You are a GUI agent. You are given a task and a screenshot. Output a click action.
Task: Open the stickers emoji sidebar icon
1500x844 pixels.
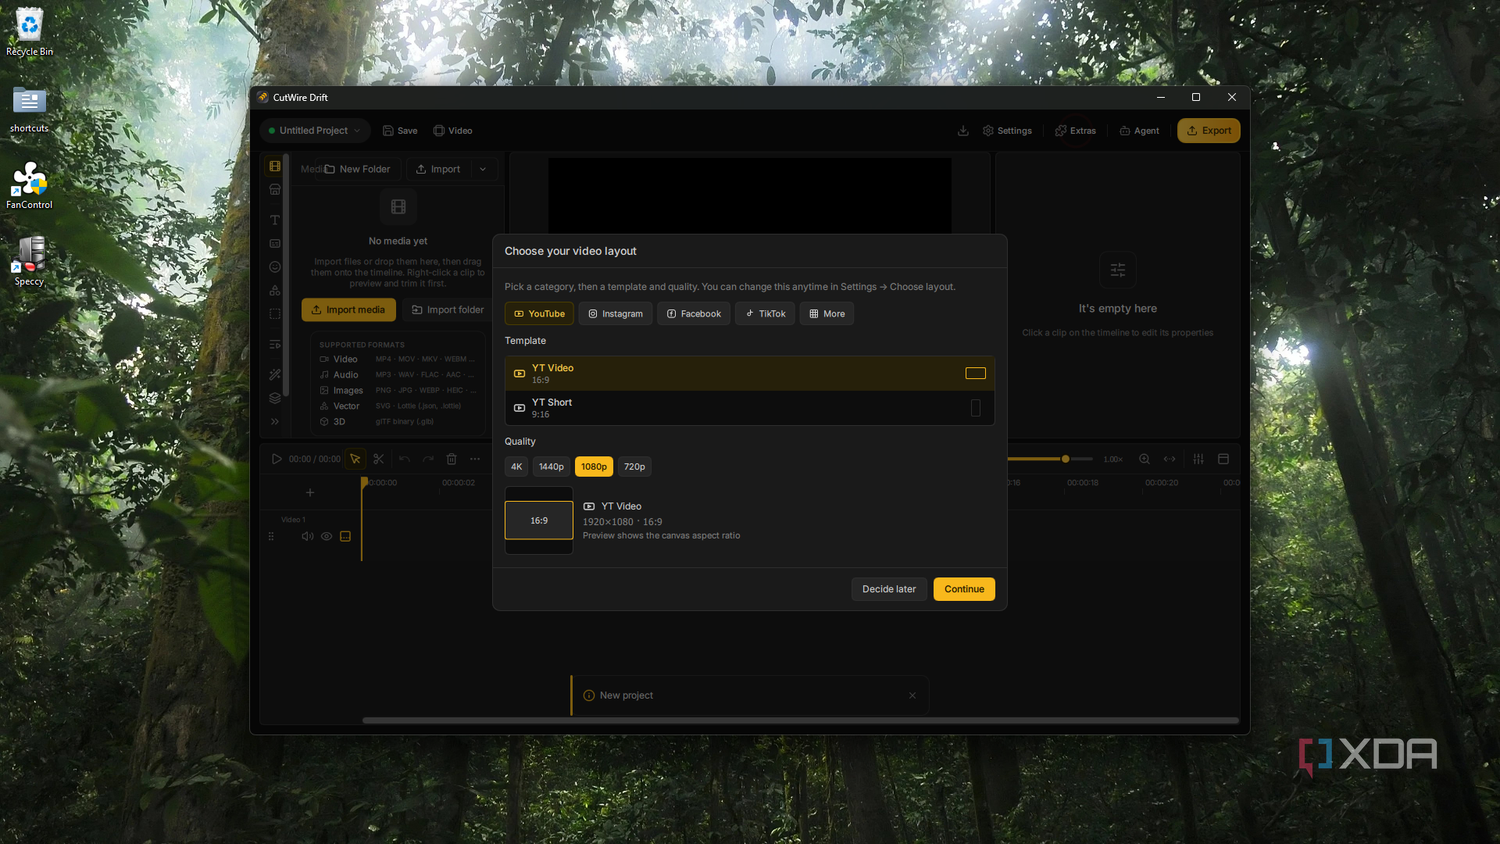coord(275,267)
